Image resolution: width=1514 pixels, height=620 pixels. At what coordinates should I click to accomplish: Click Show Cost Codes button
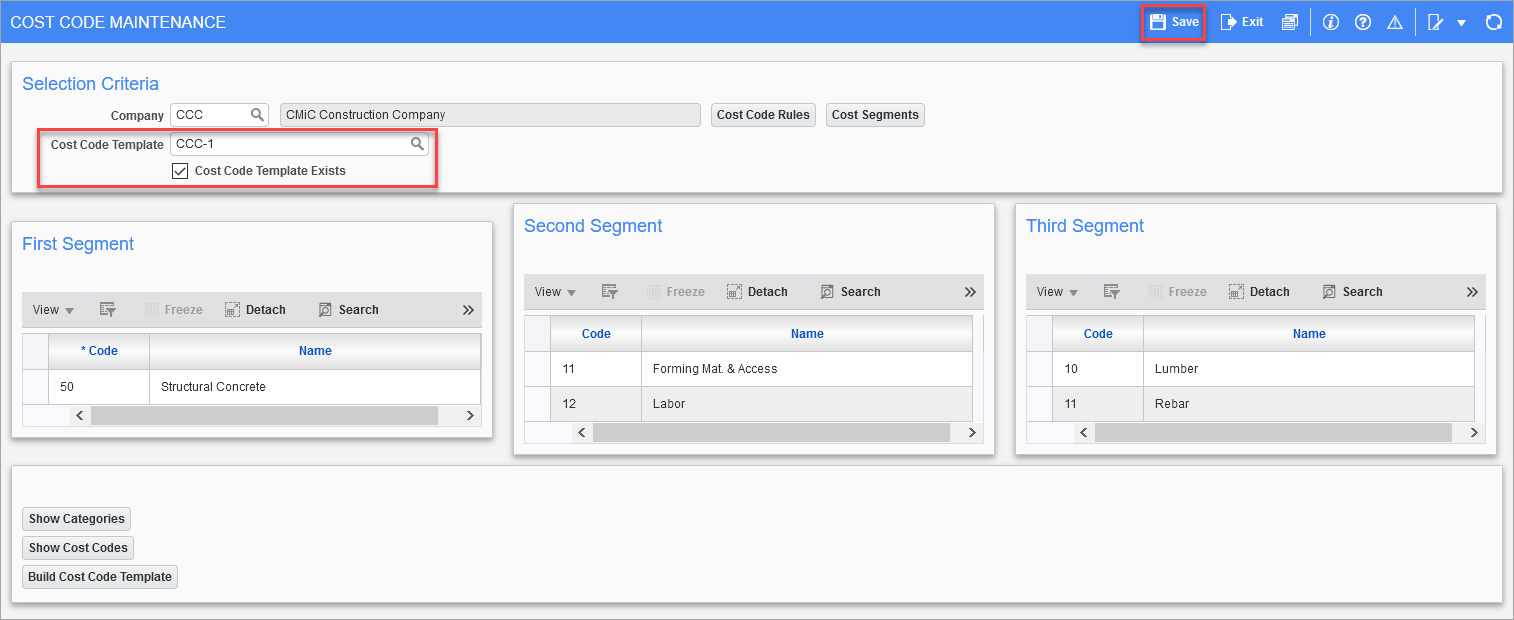tap(78, 548)
